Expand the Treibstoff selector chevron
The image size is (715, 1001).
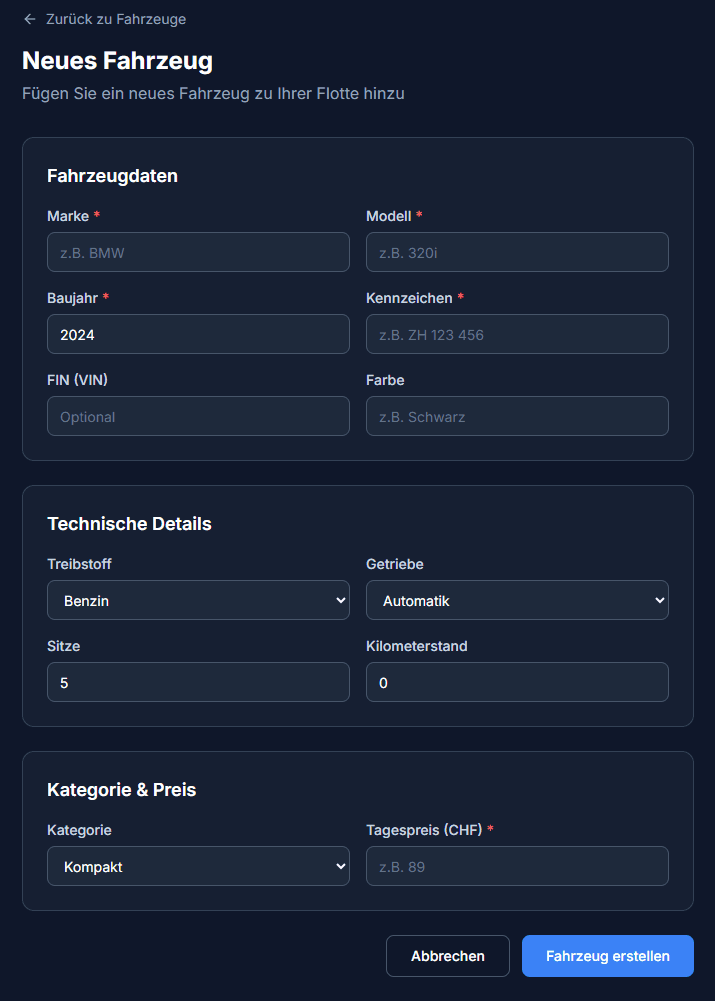[x=340, y=600]
